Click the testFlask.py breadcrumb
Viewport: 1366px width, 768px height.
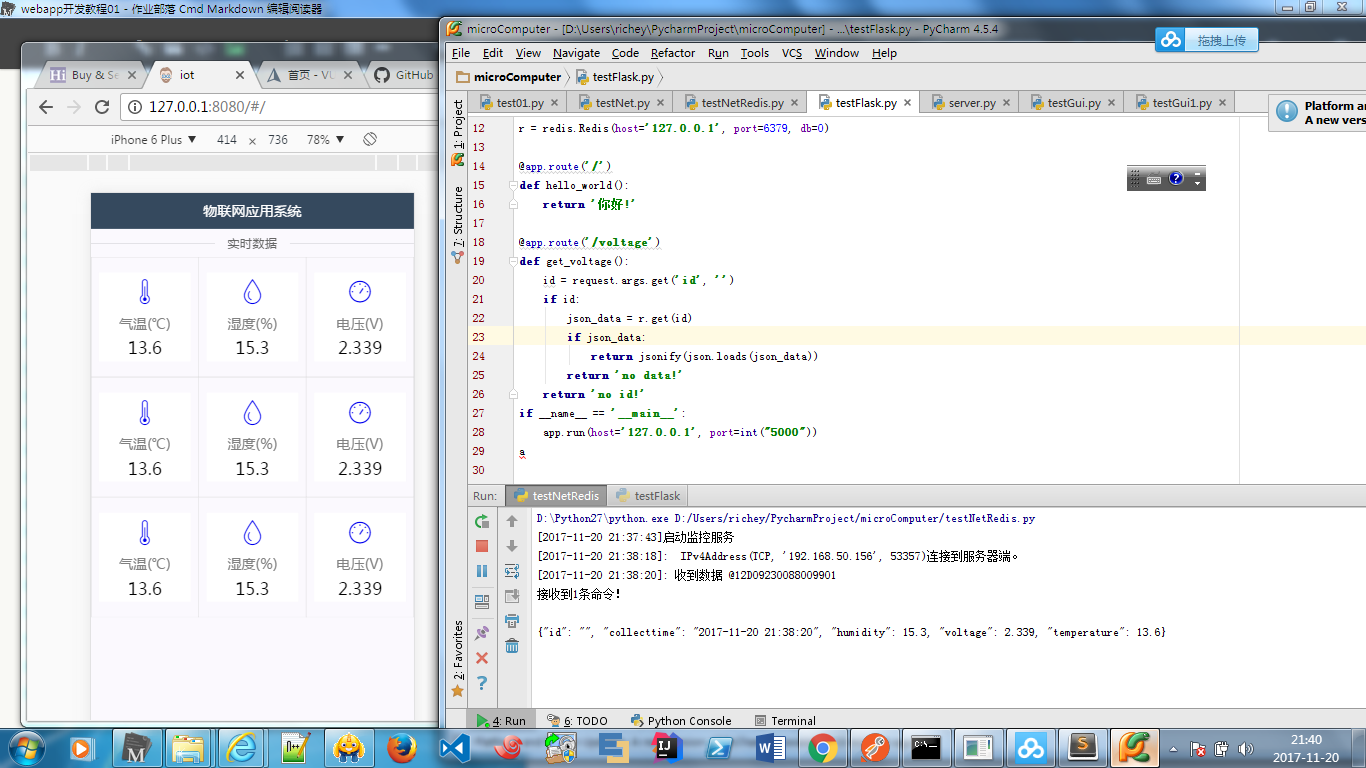pyautogui.click(x=614, y=77)
